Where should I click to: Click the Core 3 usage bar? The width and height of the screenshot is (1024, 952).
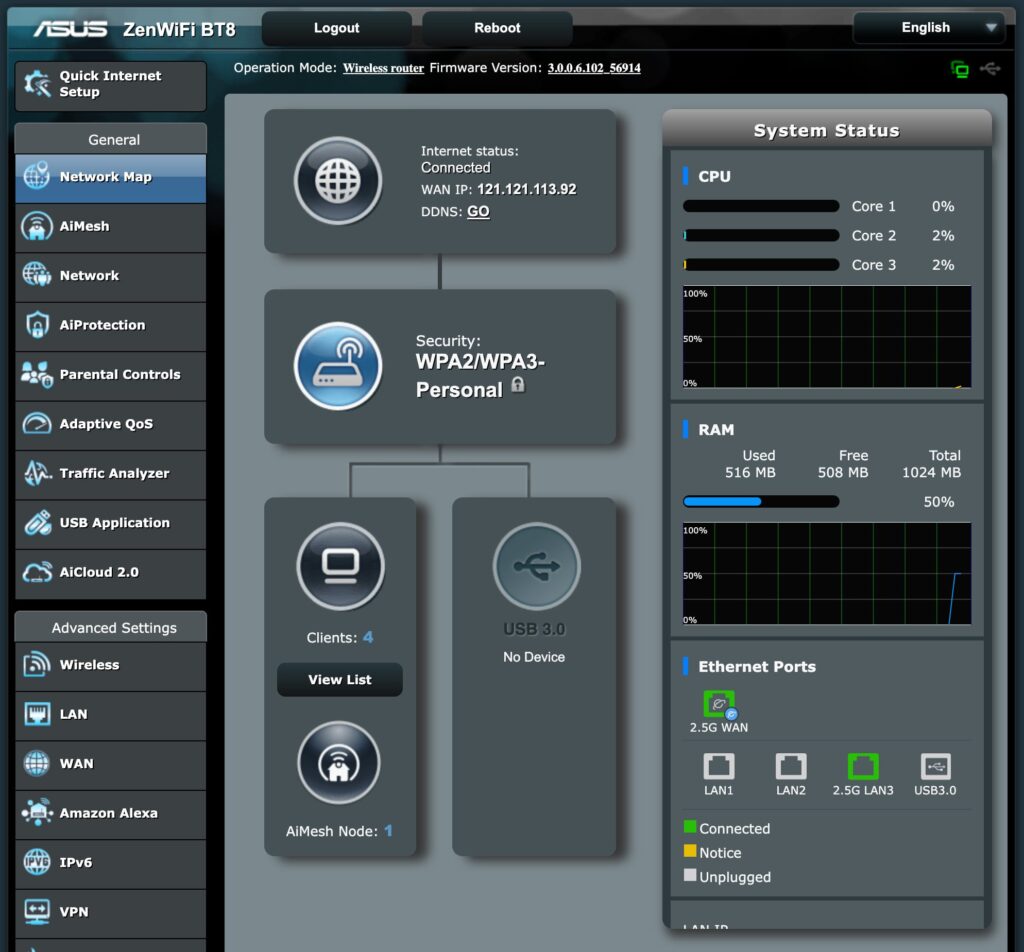click(x=761, y=264)
